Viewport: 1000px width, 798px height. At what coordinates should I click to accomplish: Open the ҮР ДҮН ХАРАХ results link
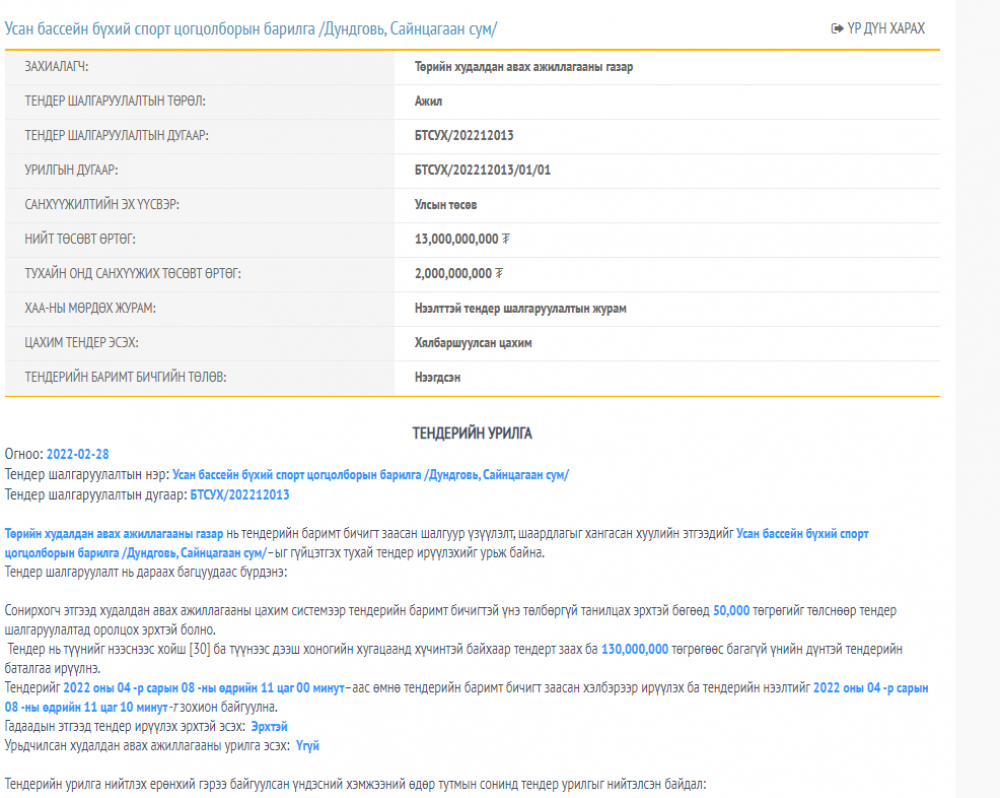click(x=885, y=29)
